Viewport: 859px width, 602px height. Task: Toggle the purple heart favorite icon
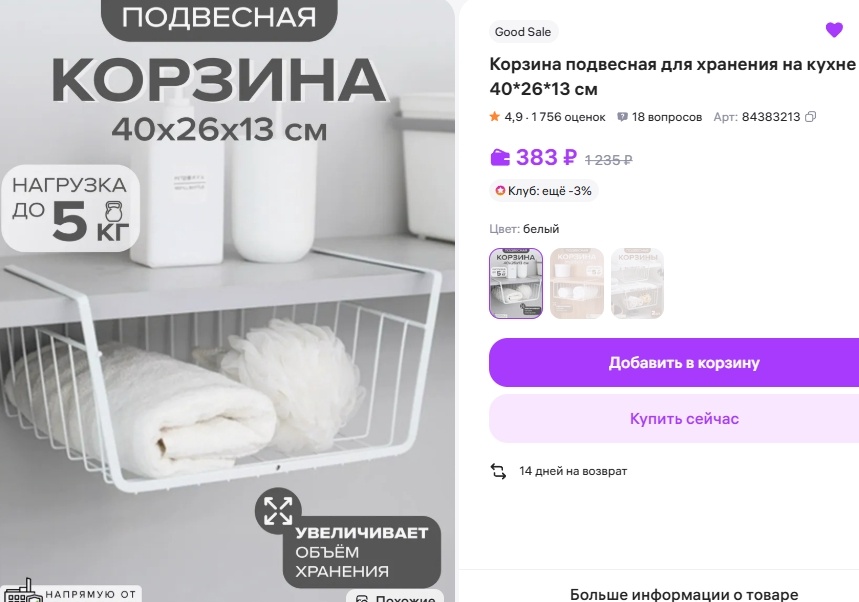[x=834, y=30]
